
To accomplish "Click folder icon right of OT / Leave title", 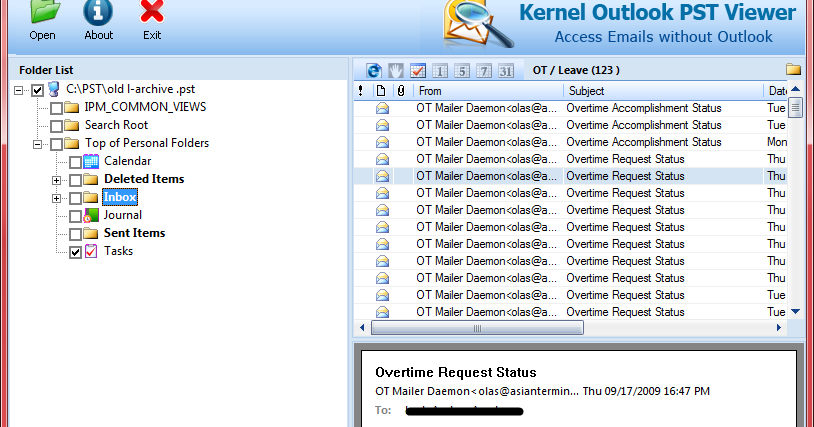I will [x=793, y=69].
